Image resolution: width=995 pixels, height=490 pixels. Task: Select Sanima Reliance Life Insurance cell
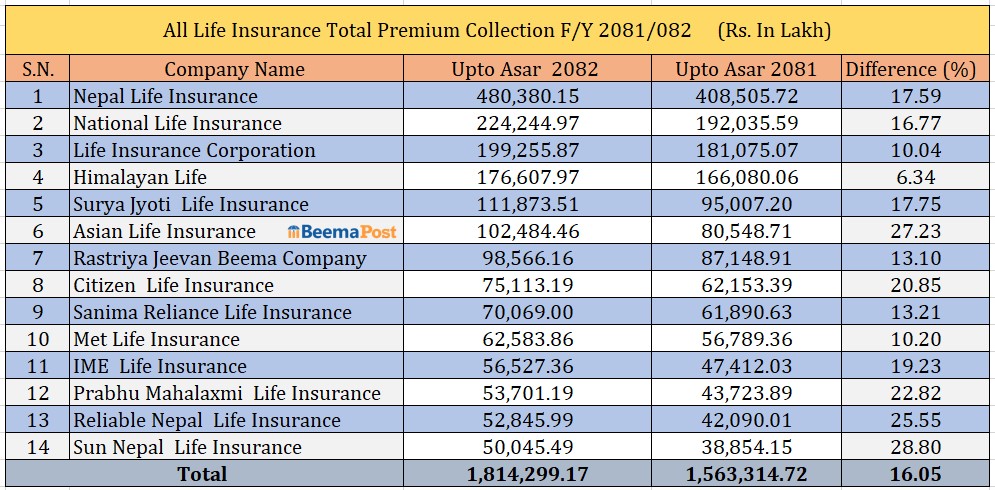pos(213,312)
